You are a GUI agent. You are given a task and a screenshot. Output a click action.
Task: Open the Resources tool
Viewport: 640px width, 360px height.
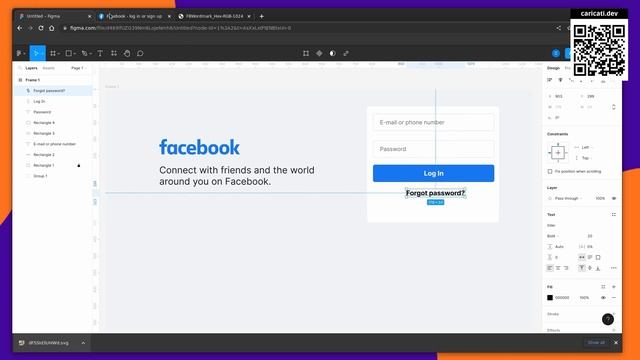(x=114, y=53)
